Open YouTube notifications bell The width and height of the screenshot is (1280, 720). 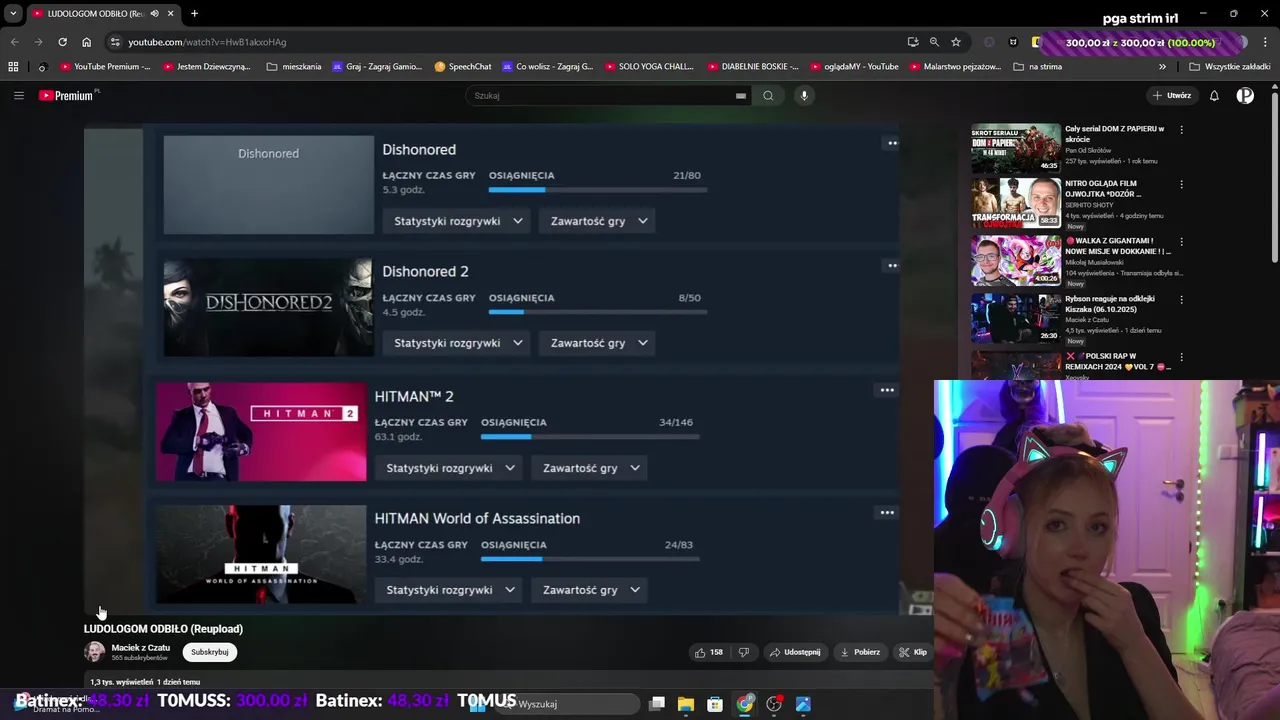click(1214, 96)
